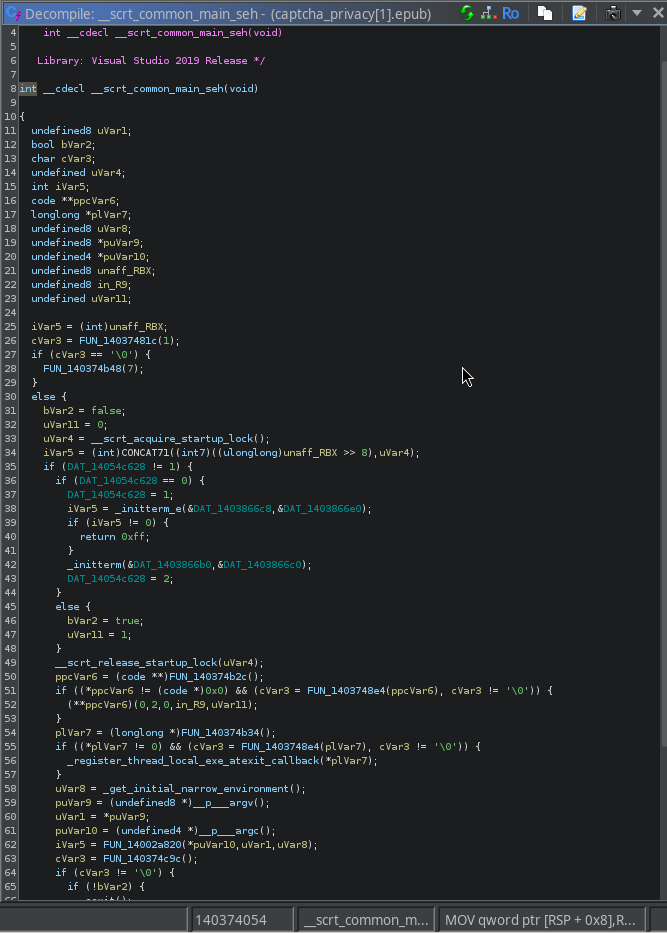Click the MOV qword ptr instruction status field
The image size is (667, 933).
538,919
